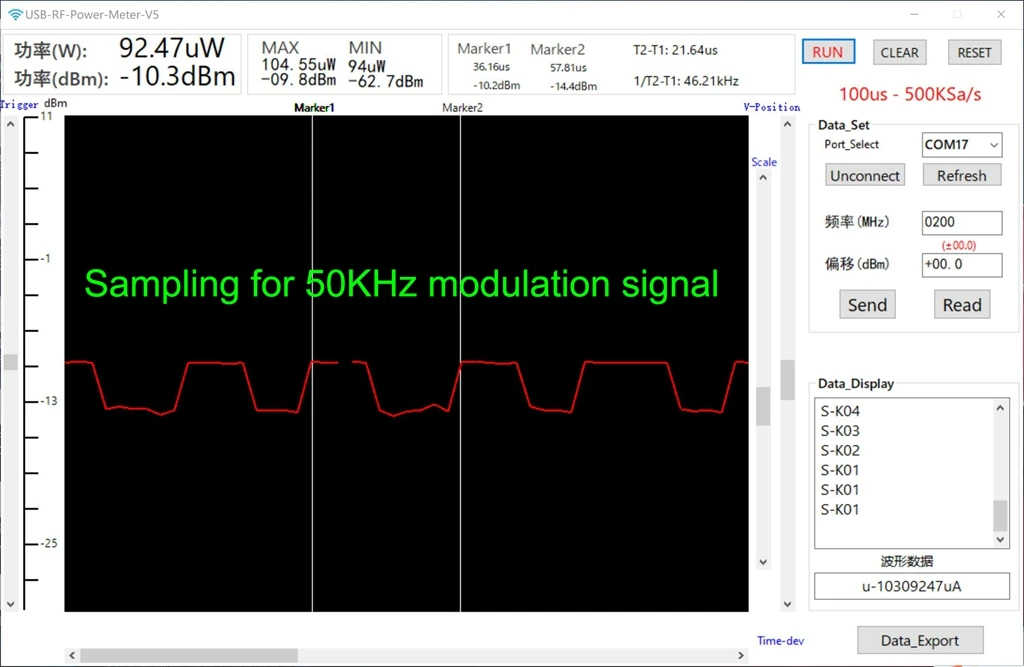Click the RUN button
Viewport: 1024px width, 667px height.
click(x=827, y=51)
